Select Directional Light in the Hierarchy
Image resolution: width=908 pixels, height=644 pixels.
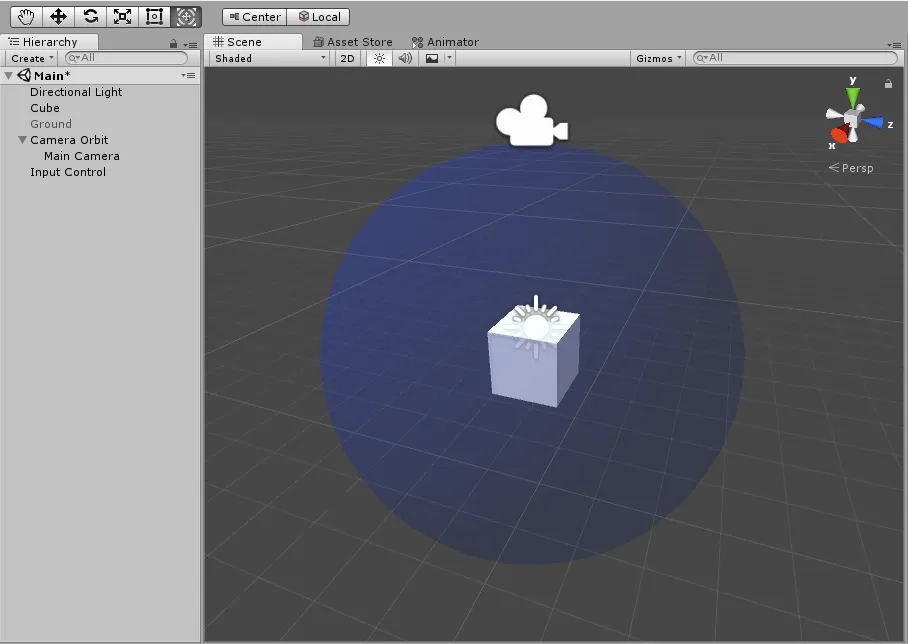click(x=76, y=92)
